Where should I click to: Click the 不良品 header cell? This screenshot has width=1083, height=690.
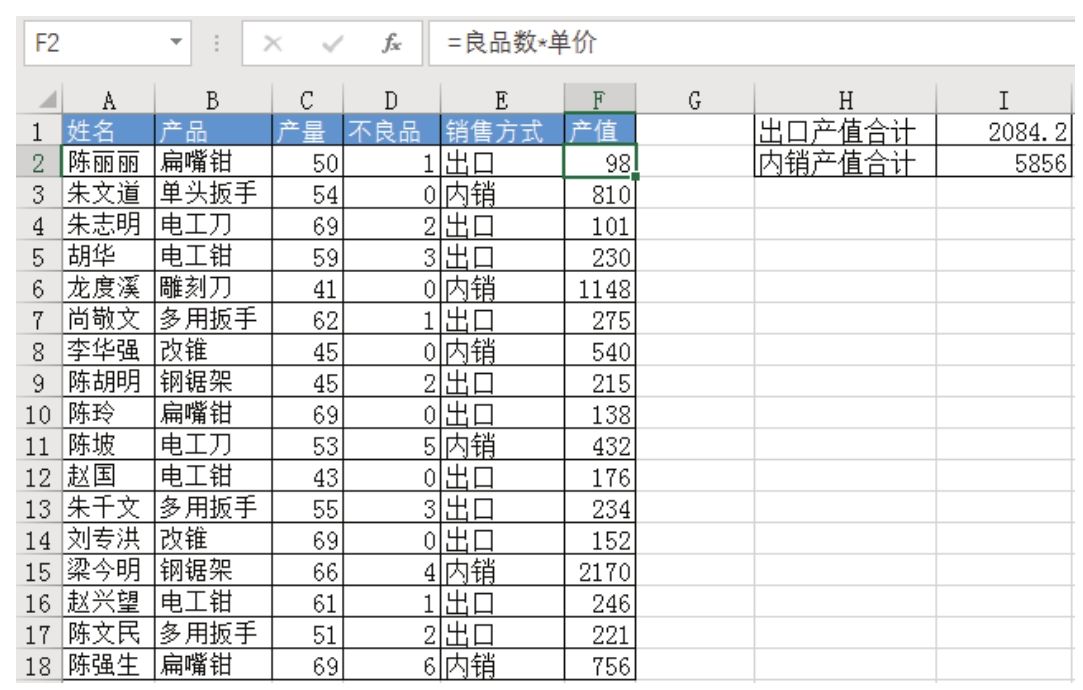[391, 130]
